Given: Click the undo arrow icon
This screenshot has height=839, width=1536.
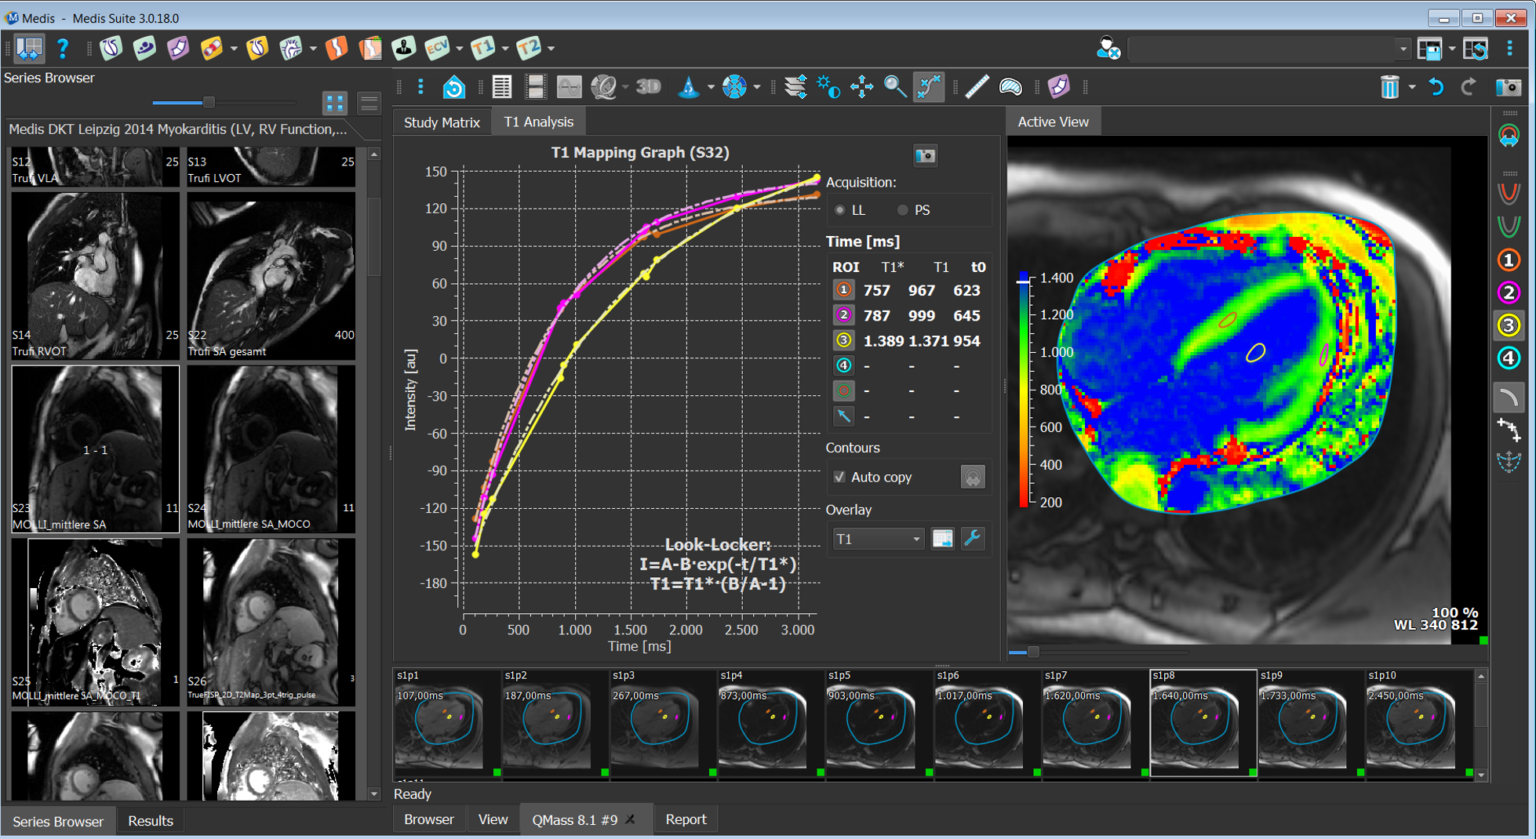Looking at the screenshot, I should [x=1436, y=86].
